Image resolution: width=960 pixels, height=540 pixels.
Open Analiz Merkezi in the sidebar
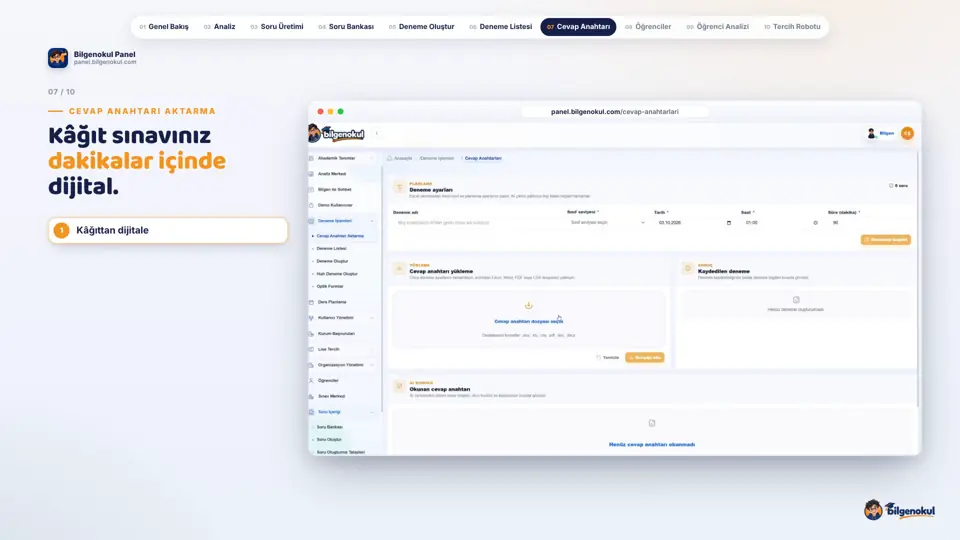tap(332, 174)
